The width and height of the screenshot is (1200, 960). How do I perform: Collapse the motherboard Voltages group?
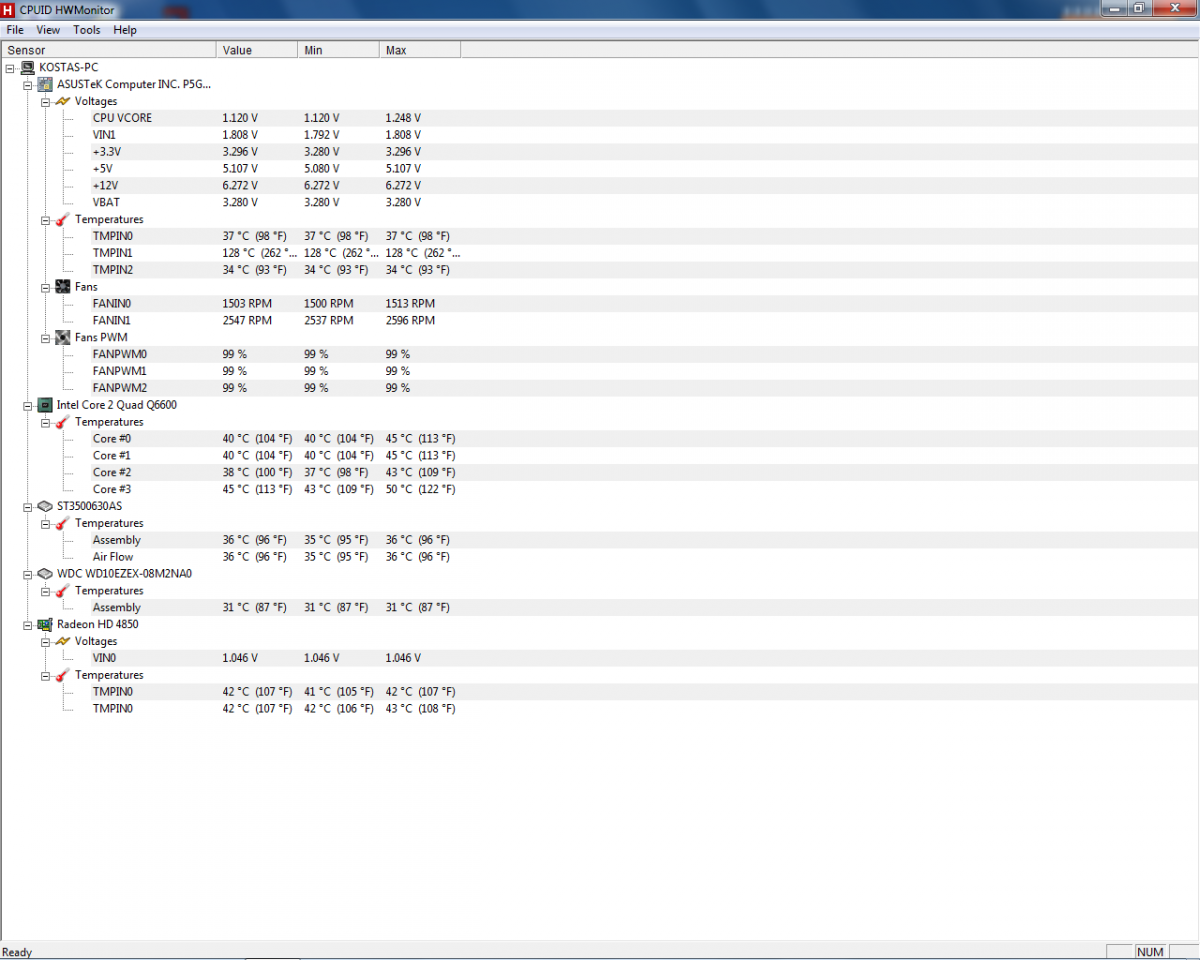coord(46,102)
